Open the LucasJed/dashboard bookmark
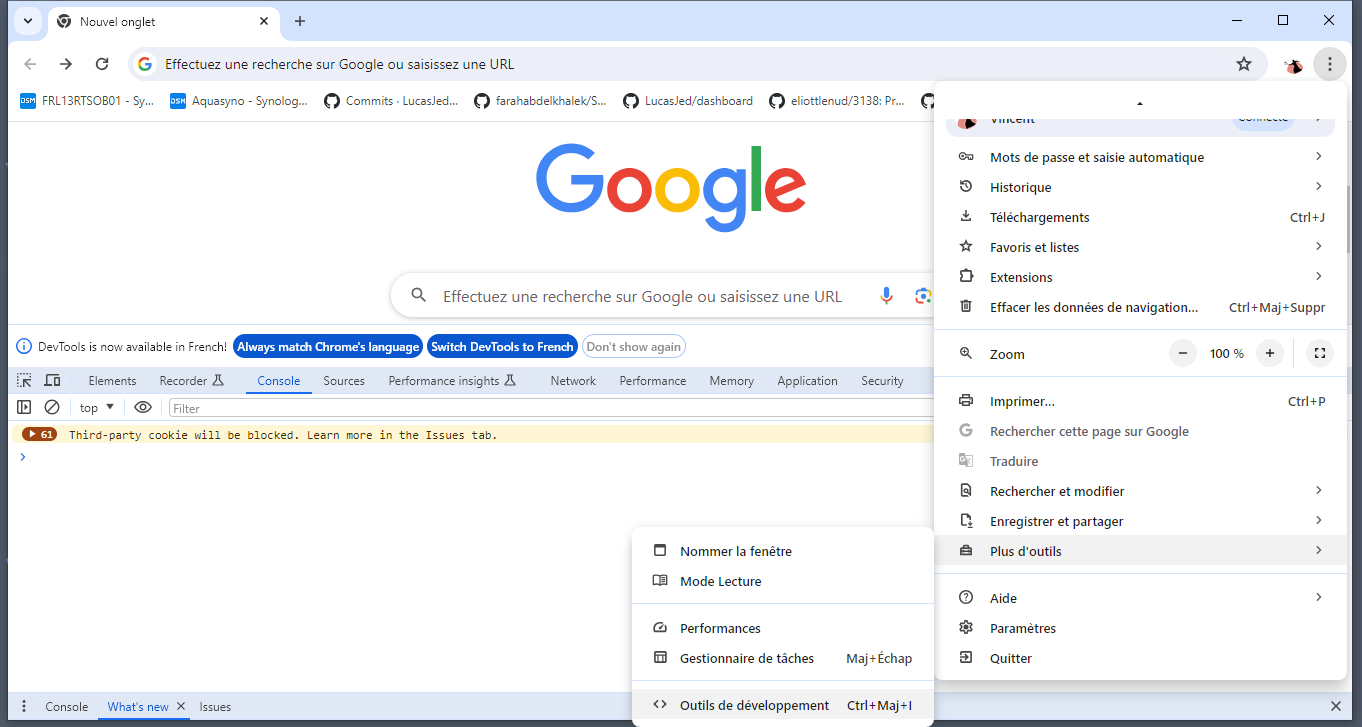Viewport: 1362px width, 727px height. (688, 101)
